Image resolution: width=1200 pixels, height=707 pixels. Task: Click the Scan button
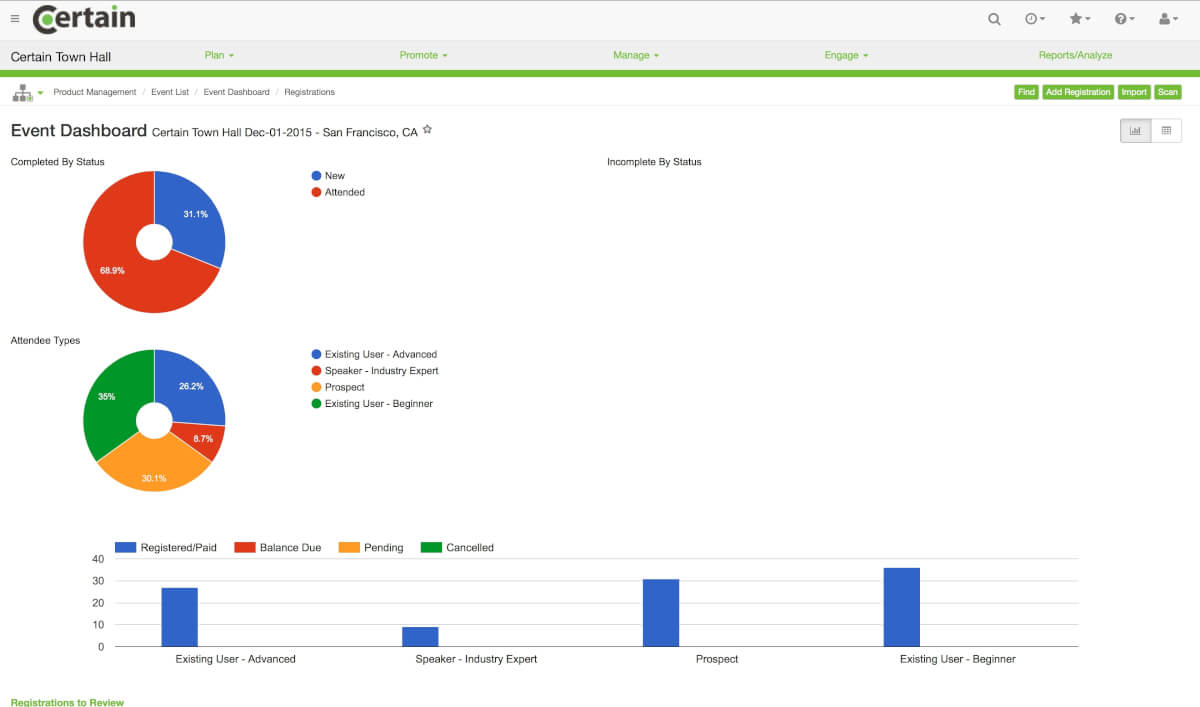click(x=1168, y=92)
